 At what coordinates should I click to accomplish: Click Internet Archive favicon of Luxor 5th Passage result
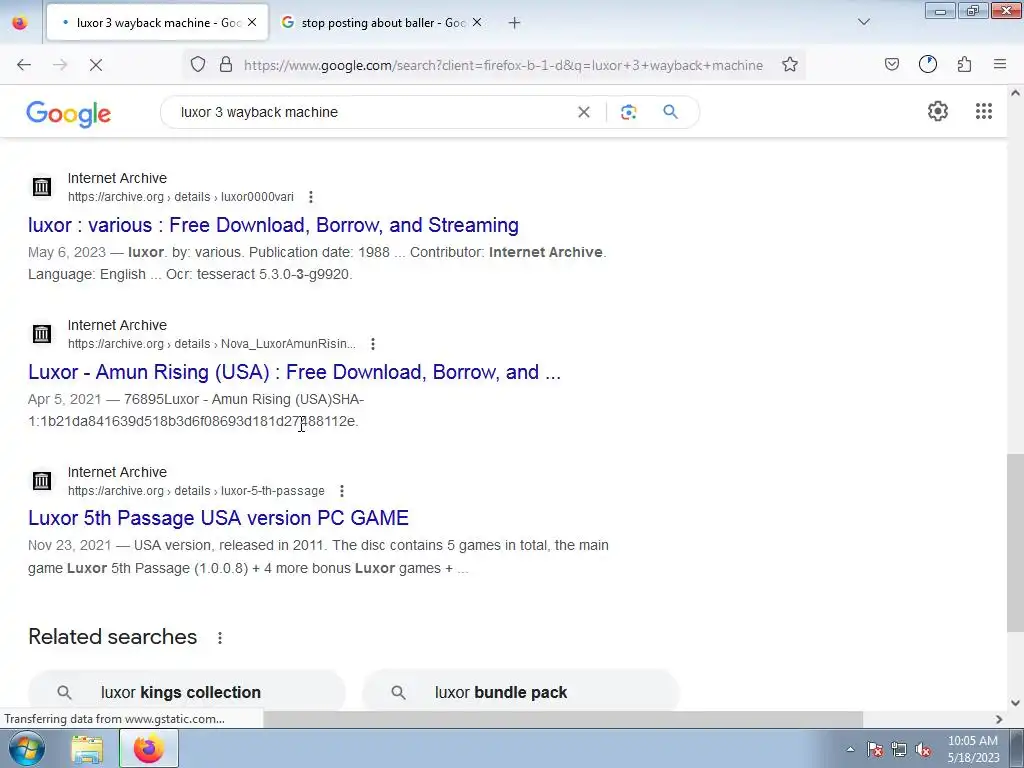point(42,481)
